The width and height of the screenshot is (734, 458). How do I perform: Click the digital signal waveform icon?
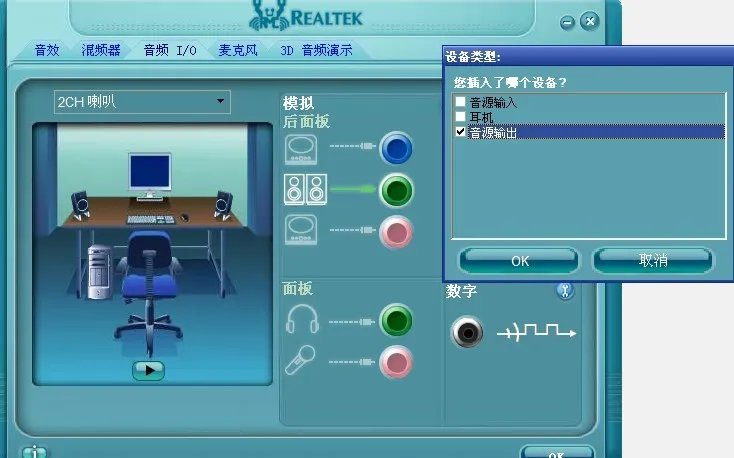[x=536, y=332]
